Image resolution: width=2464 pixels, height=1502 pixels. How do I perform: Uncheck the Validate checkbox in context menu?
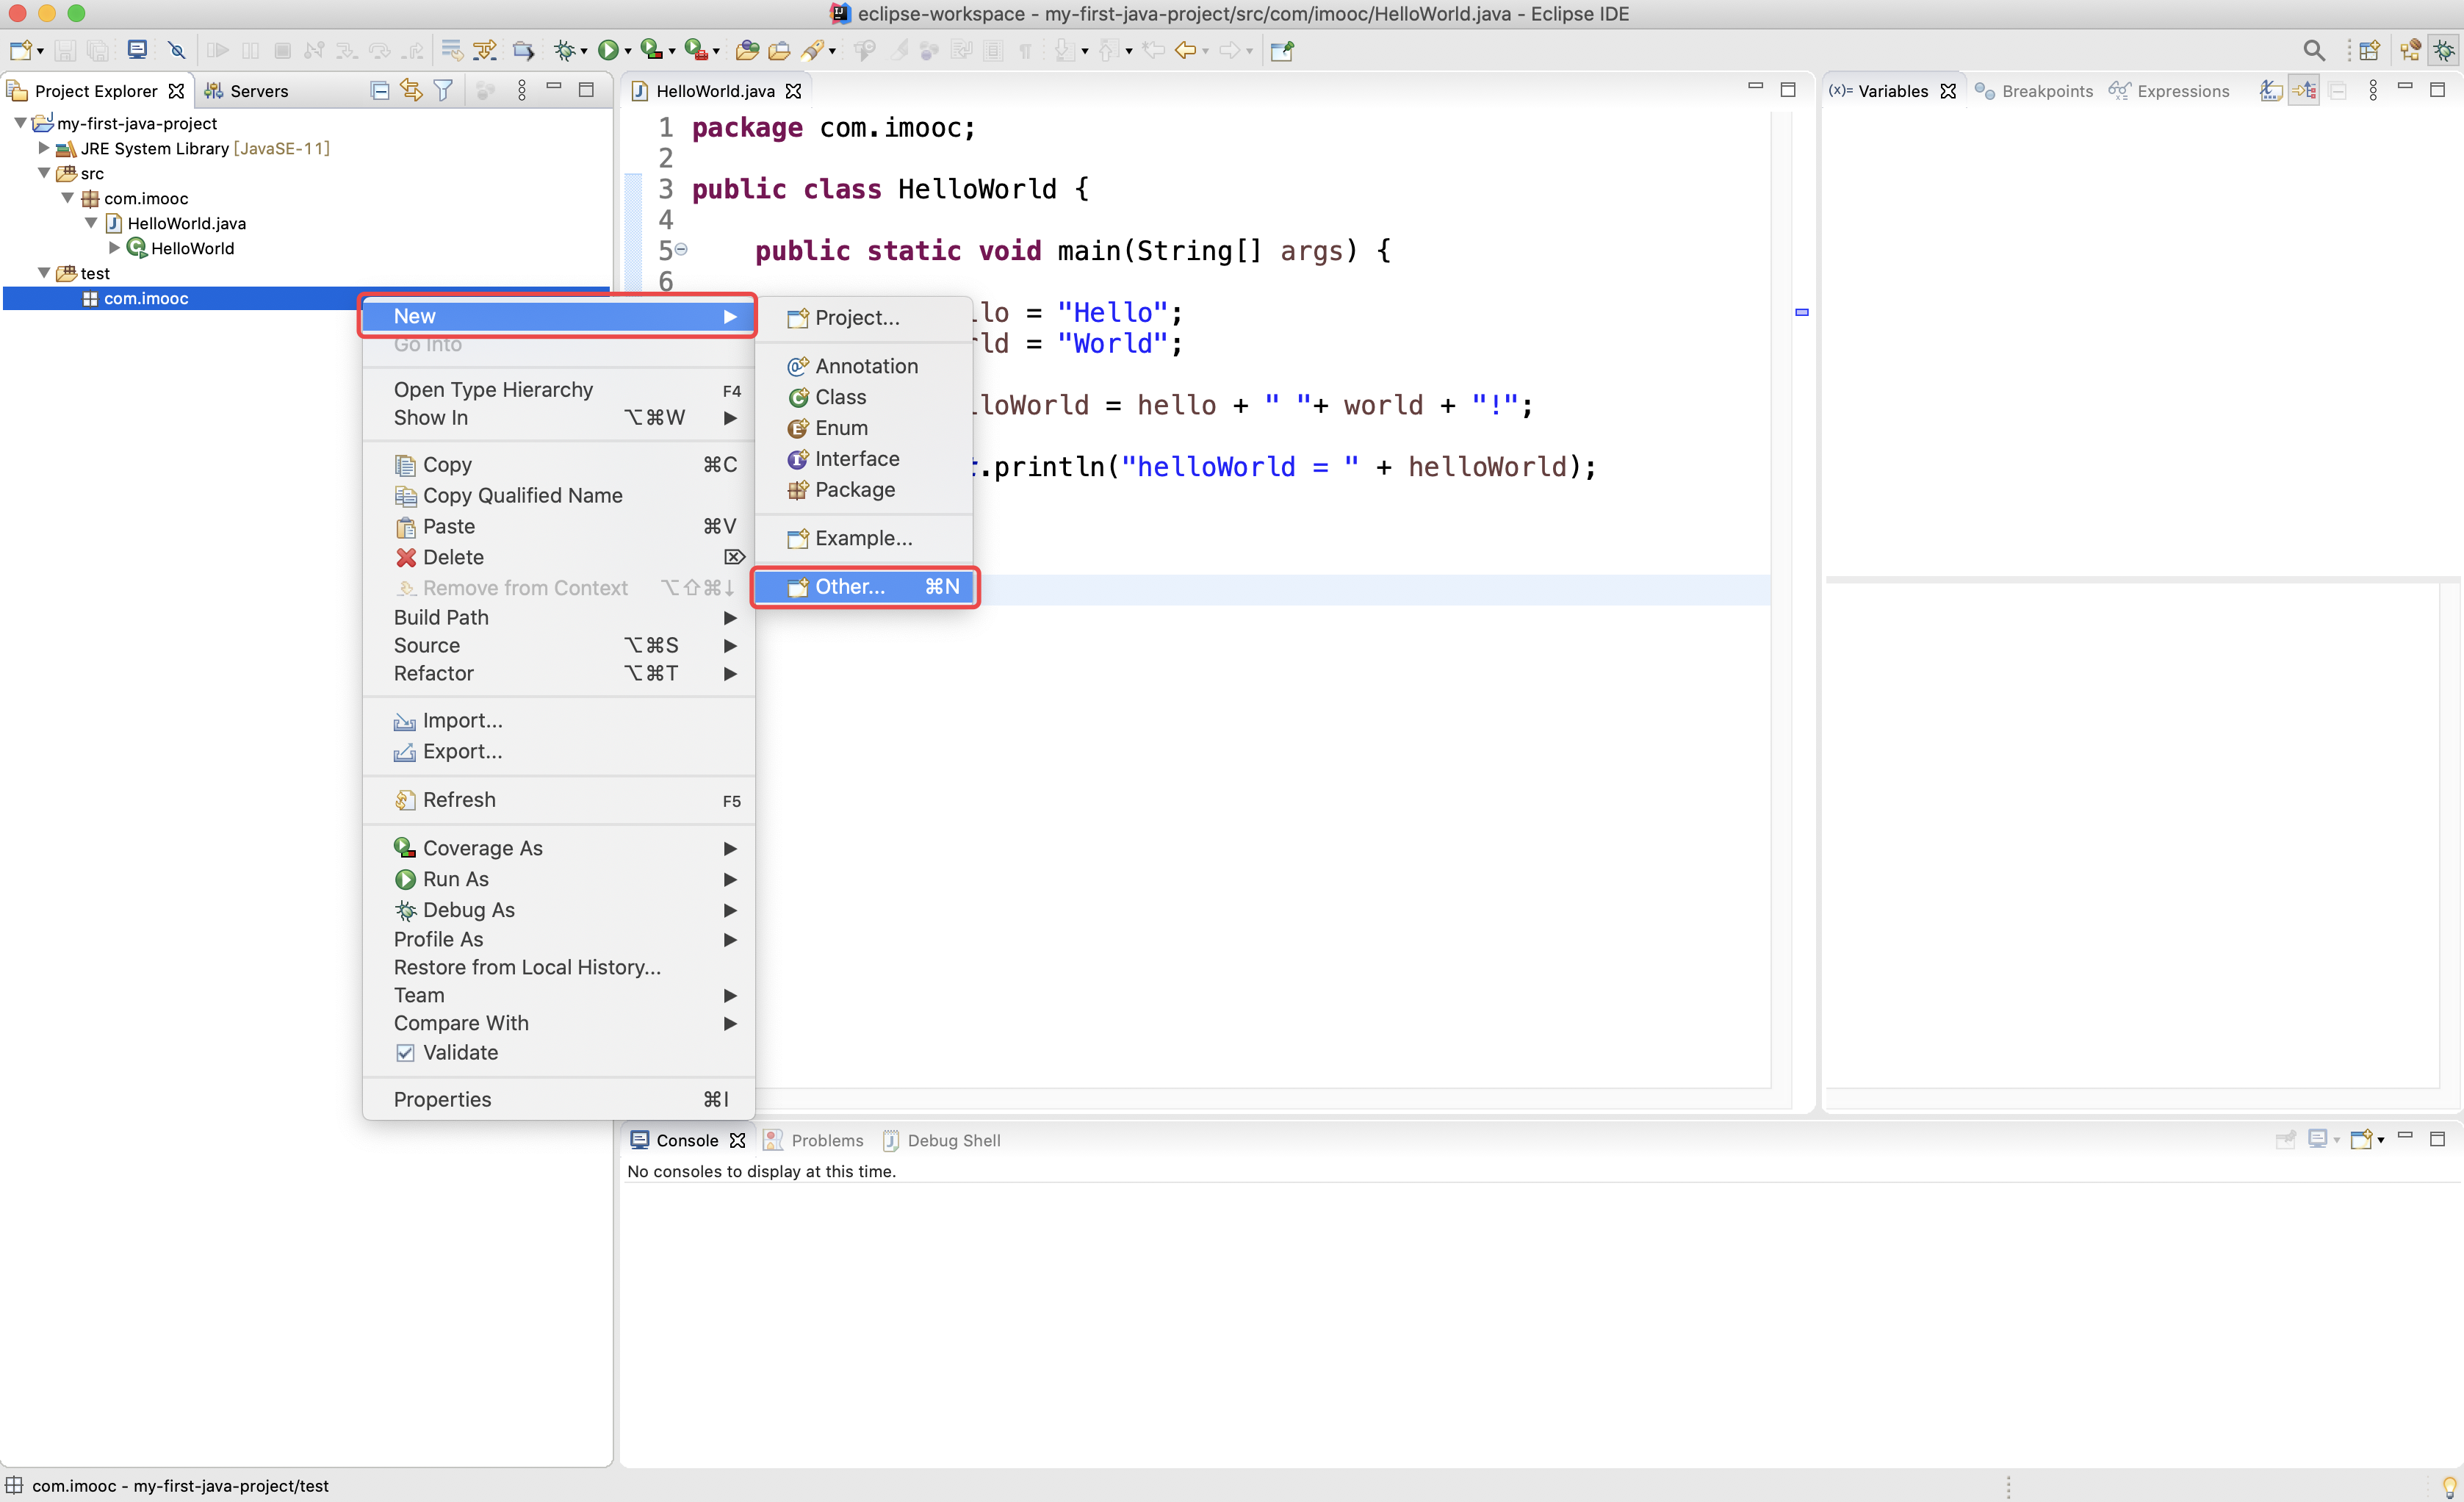(405, 1052)
